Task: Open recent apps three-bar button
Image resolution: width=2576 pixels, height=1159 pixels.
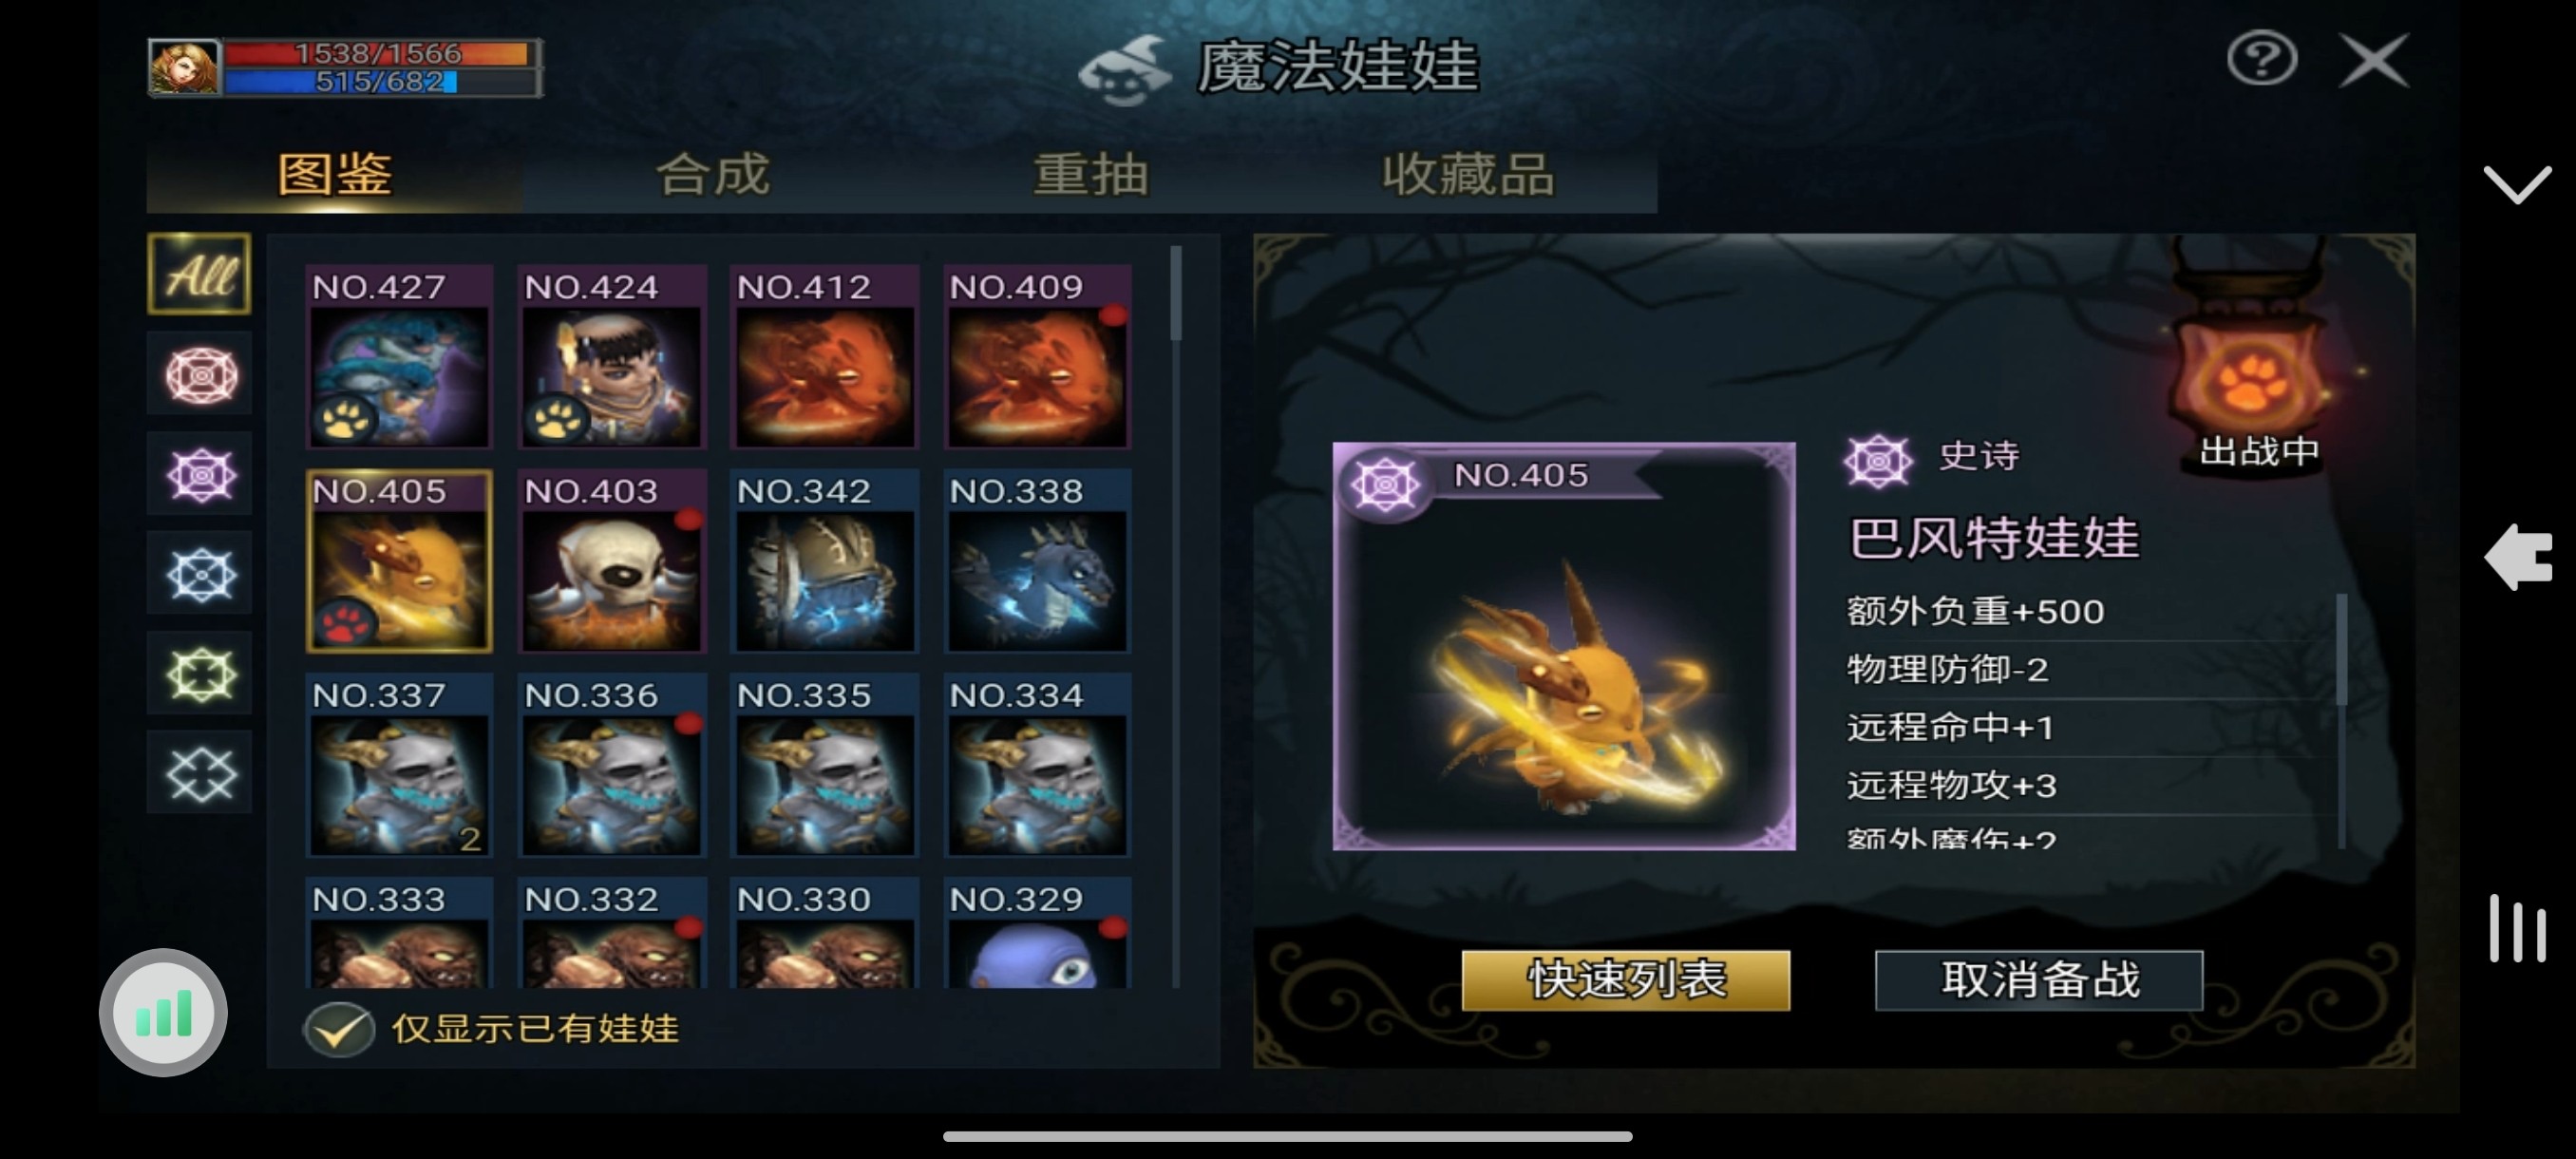Action: (x=2517, y=929)
